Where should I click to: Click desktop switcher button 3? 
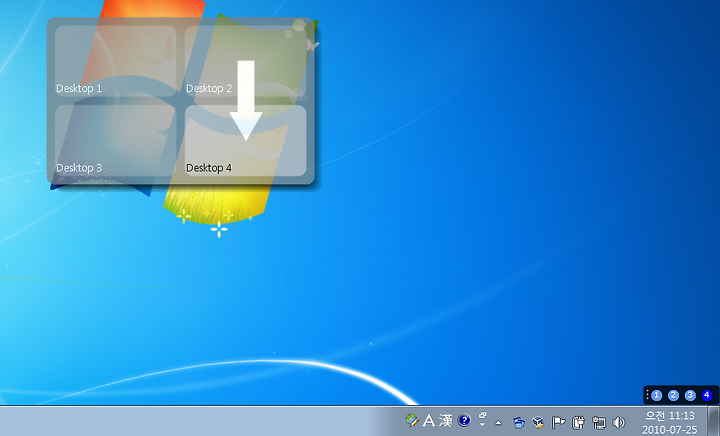[x=690, y=395]
